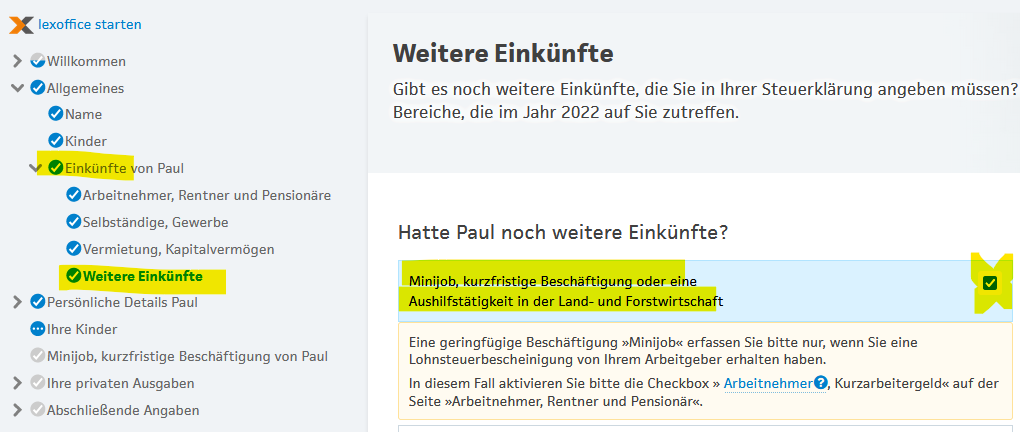Expand the Willkommen tree section
The height and width of the screenshot is (432, 1020).
coord(17,61)
